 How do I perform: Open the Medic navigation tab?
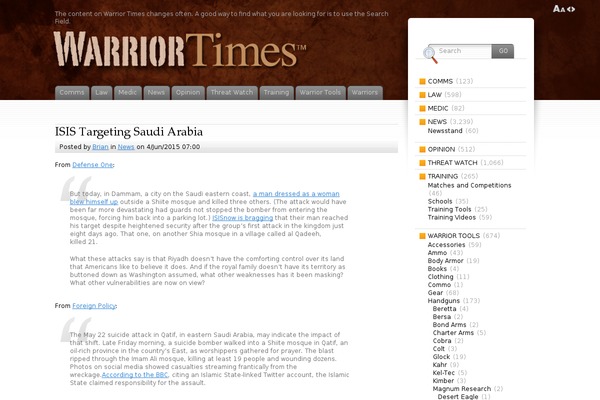(127, 93)
